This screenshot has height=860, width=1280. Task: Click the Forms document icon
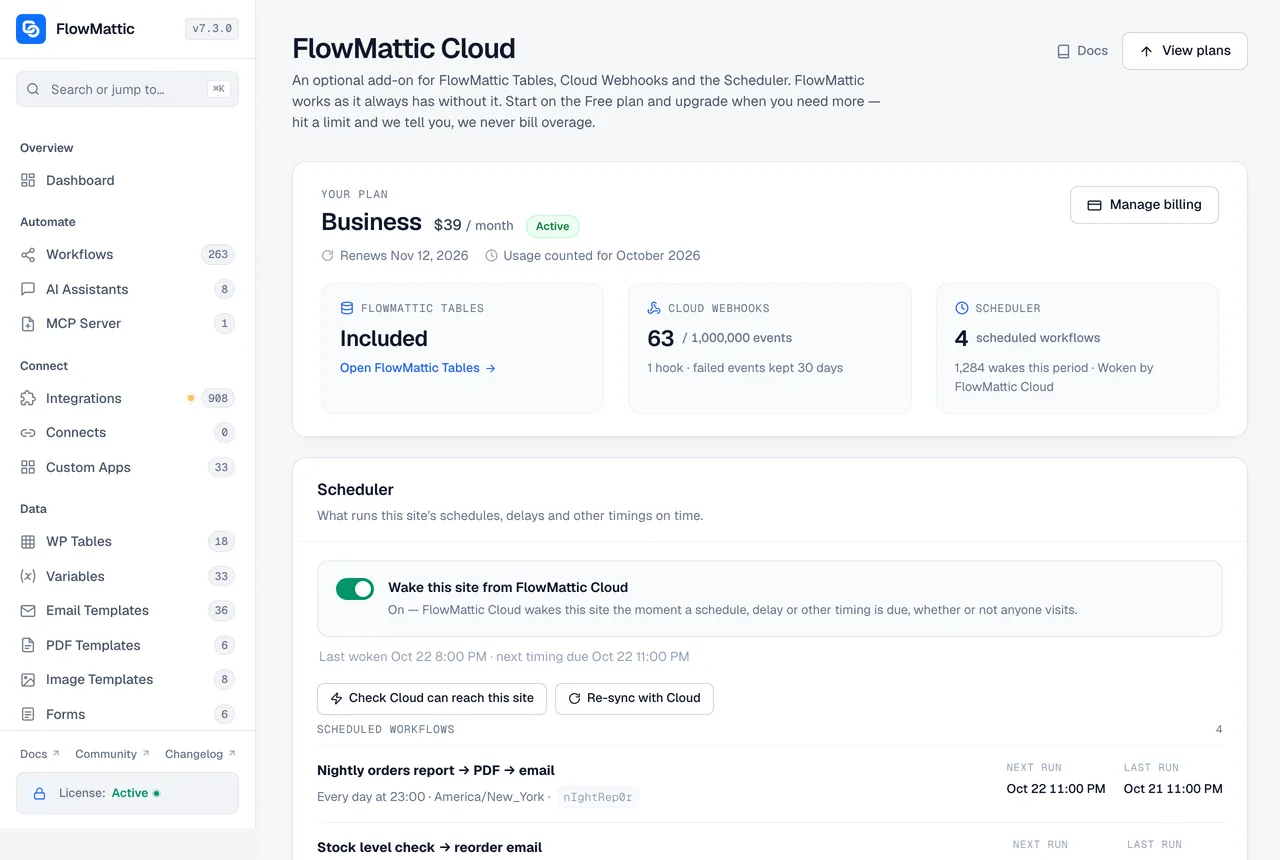point(28,714)
